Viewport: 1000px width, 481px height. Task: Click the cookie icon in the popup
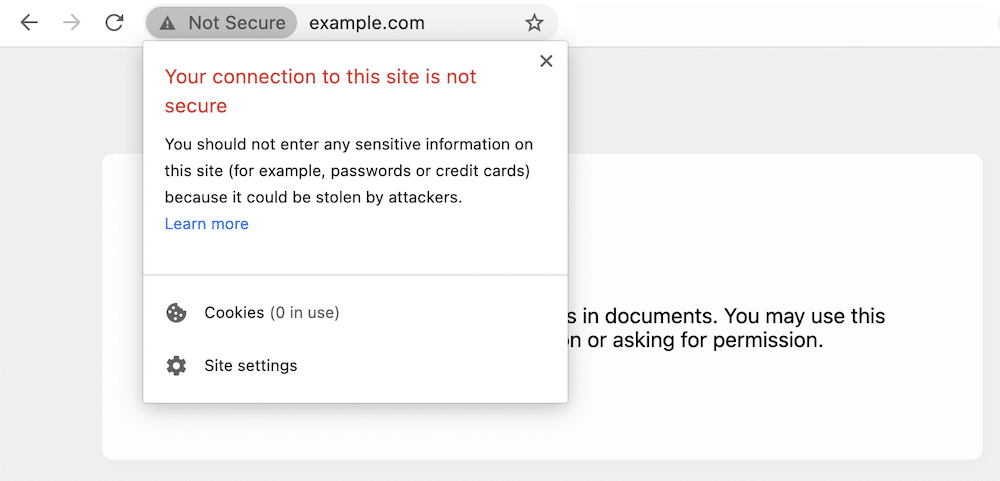pos(176,313)
